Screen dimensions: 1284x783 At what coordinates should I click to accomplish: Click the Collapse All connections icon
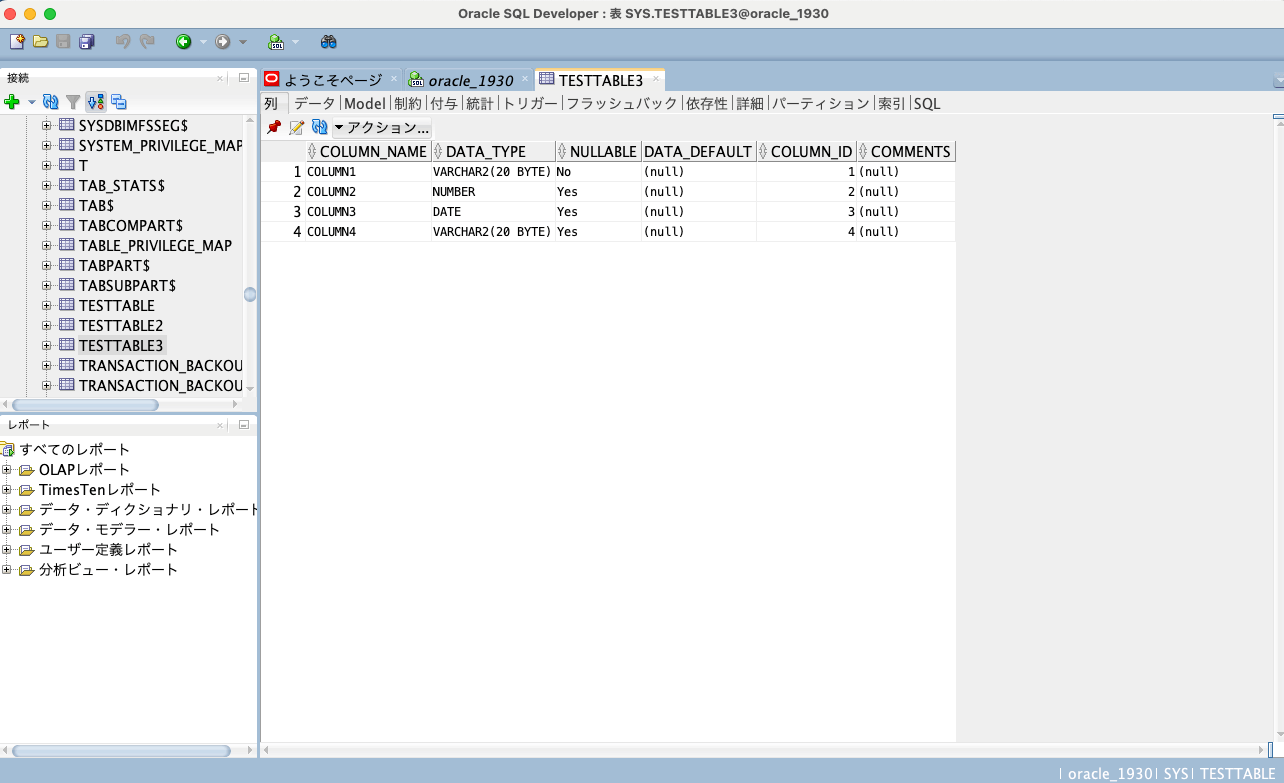coord(119,102)
